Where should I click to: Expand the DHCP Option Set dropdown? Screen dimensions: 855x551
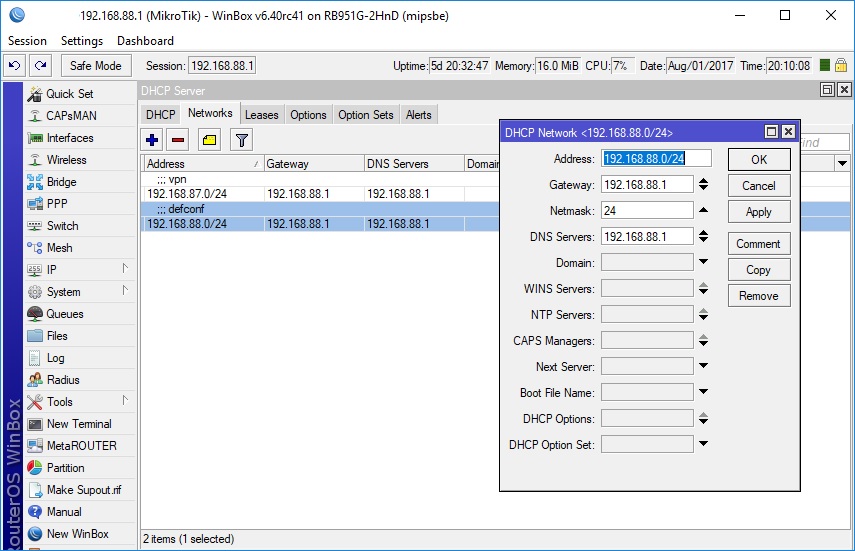(703, 444)
